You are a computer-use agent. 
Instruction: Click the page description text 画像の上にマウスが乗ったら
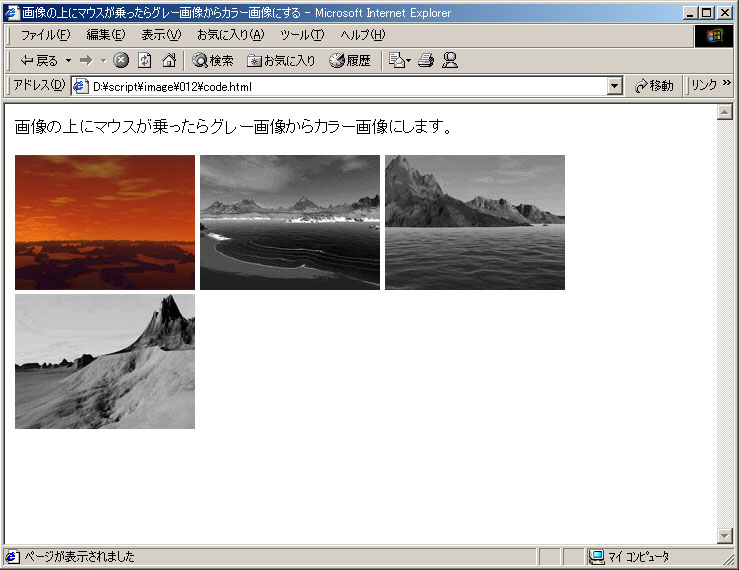click(234, 126)
